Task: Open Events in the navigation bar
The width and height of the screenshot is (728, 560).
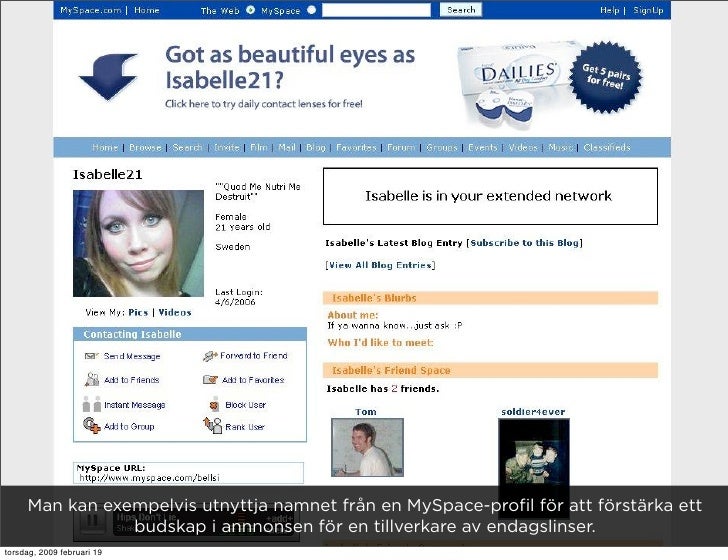Action: coord(482,147)
